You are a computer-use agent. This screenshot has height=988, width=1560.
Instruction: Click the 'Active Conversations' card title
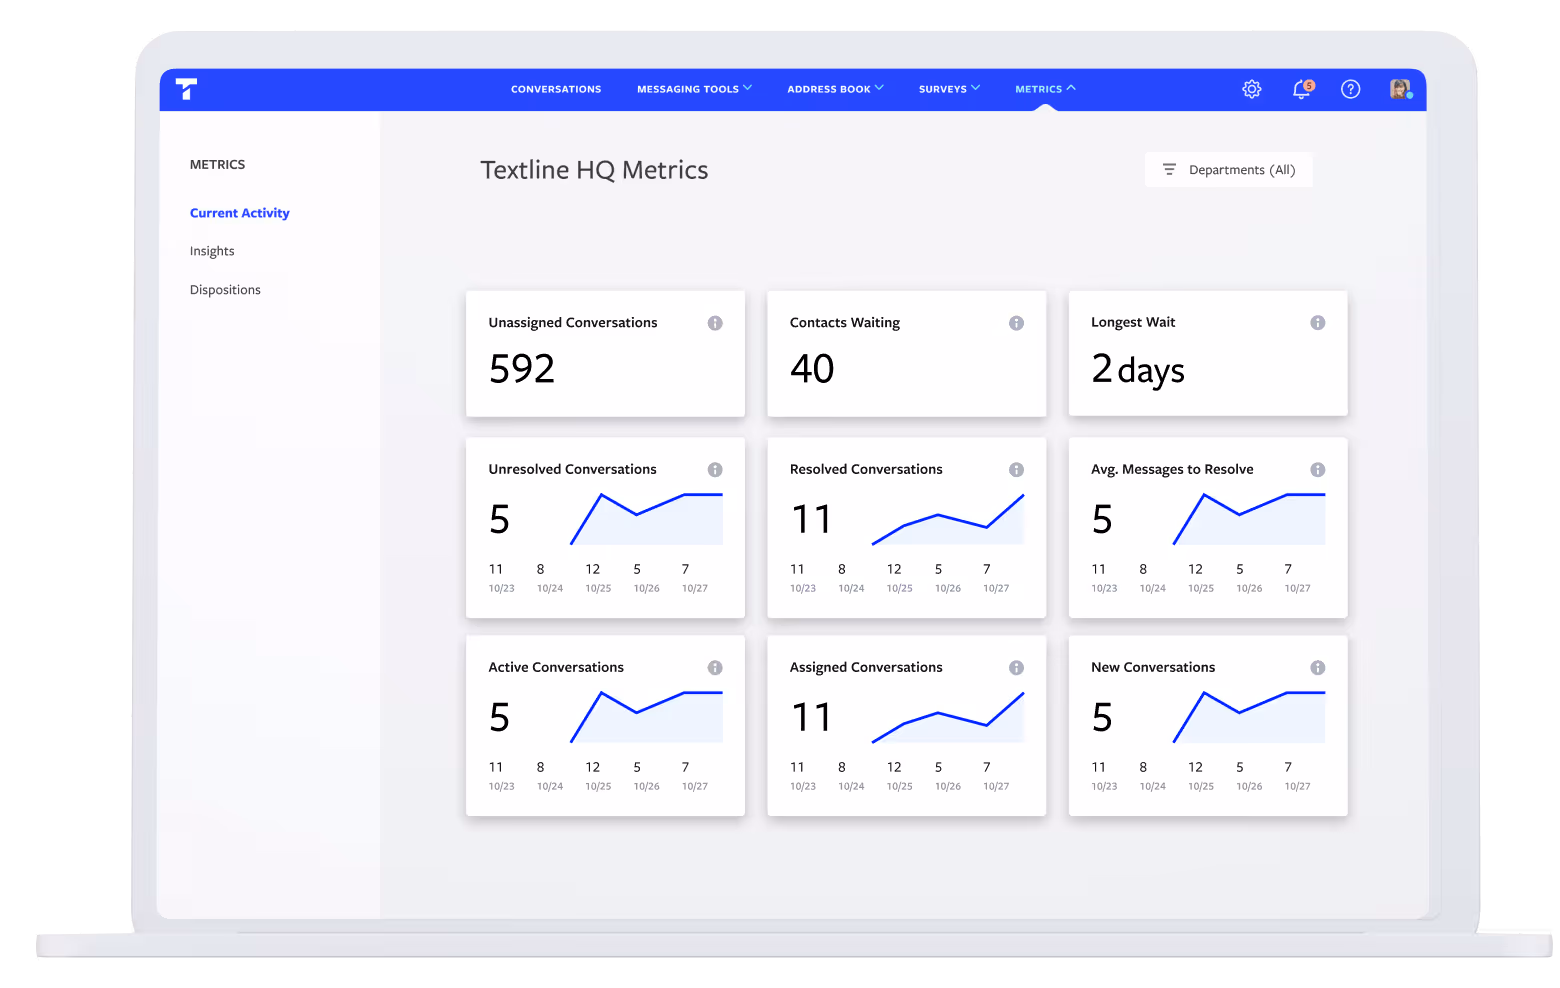coord(556,667)
